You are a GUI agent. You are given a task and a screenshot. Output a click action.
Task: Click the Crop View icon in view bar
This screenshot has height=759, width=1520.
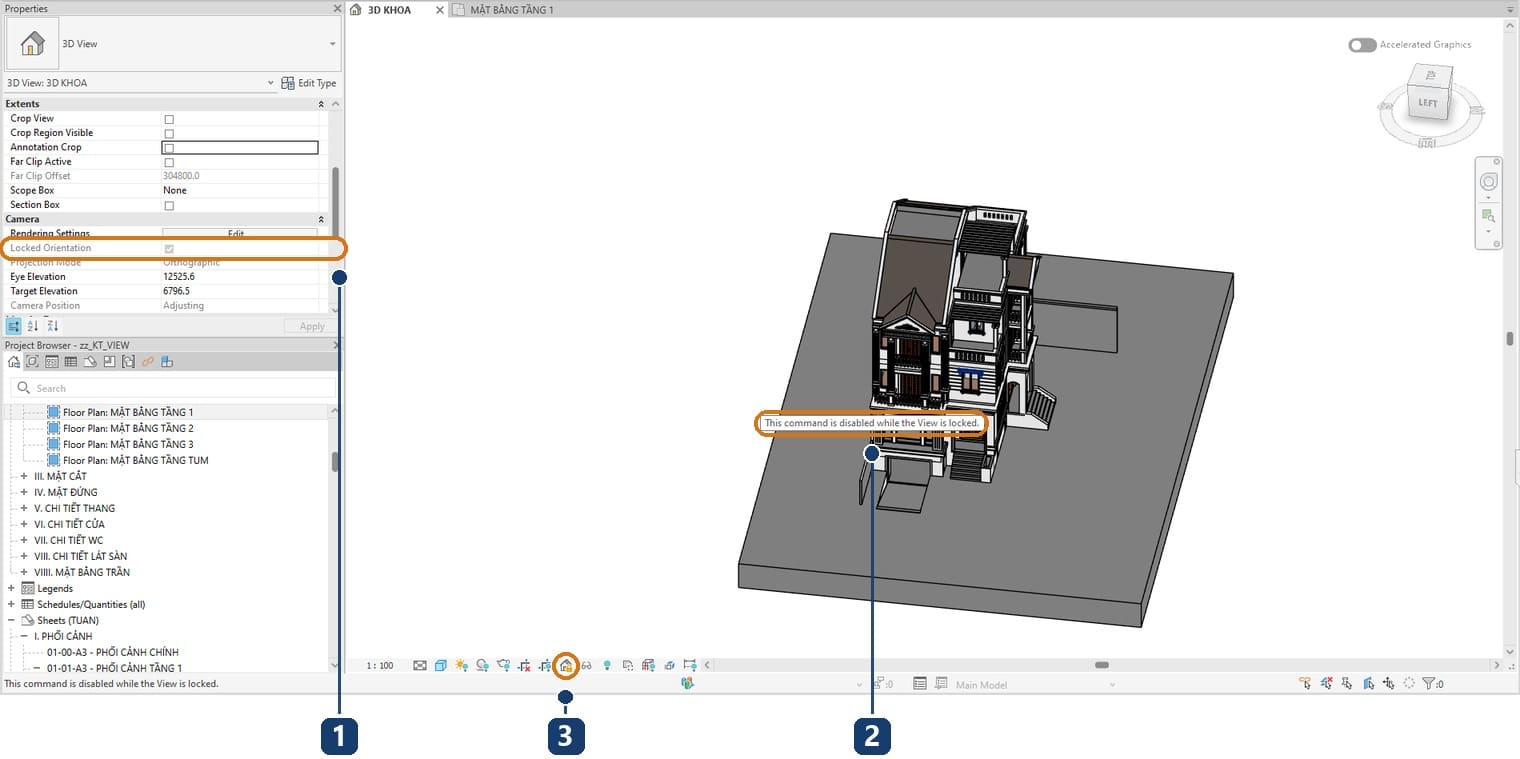524,666
